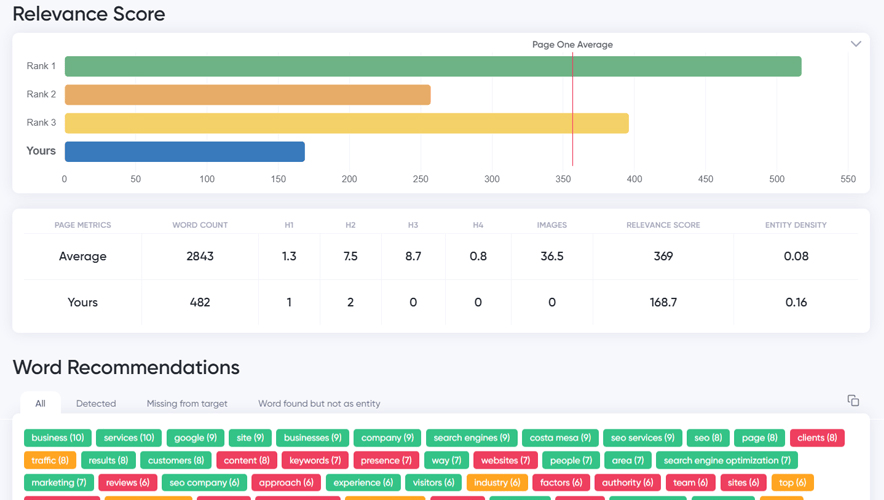The height and width of the screenshot is (500, 884).
Task: Select the orange industry (6) tag
Action: pyautogui.click(x=497, y=483)
